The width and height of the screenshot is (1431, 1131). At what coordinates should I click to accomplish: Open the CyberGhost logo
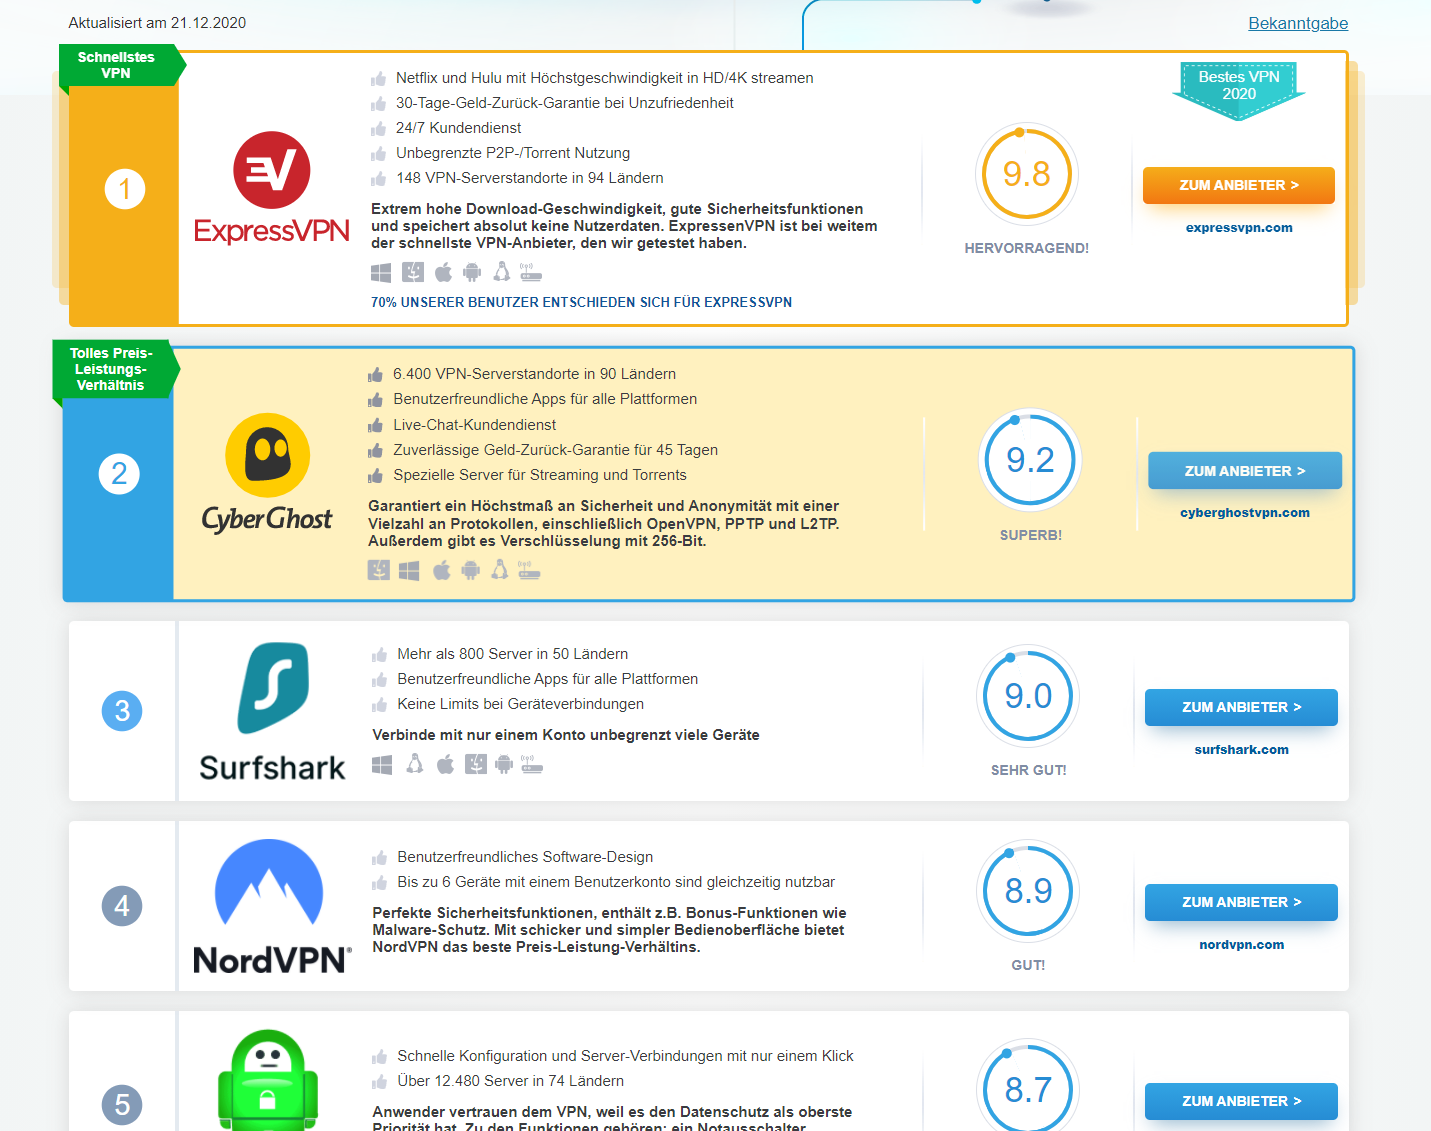pos(267,474)
